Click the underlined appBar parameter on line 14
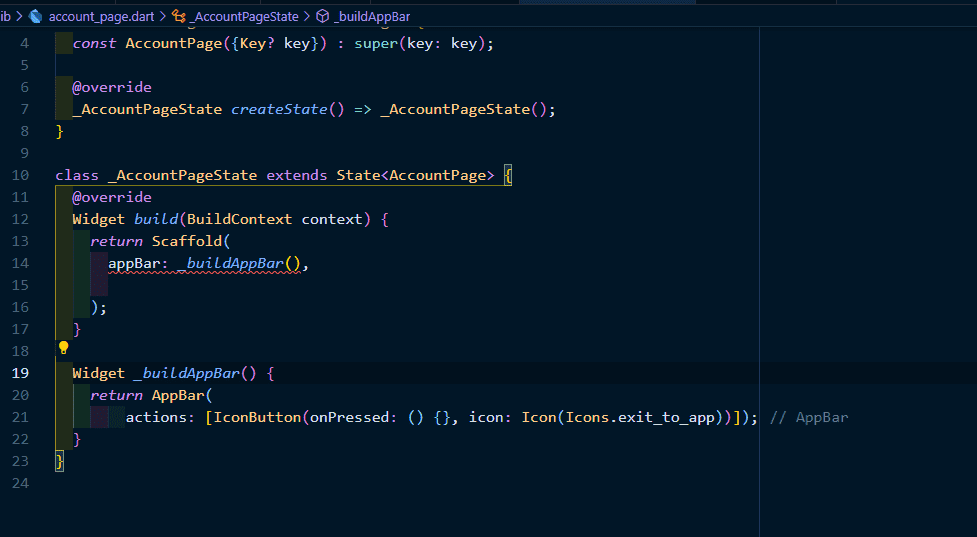 point(134,264)
